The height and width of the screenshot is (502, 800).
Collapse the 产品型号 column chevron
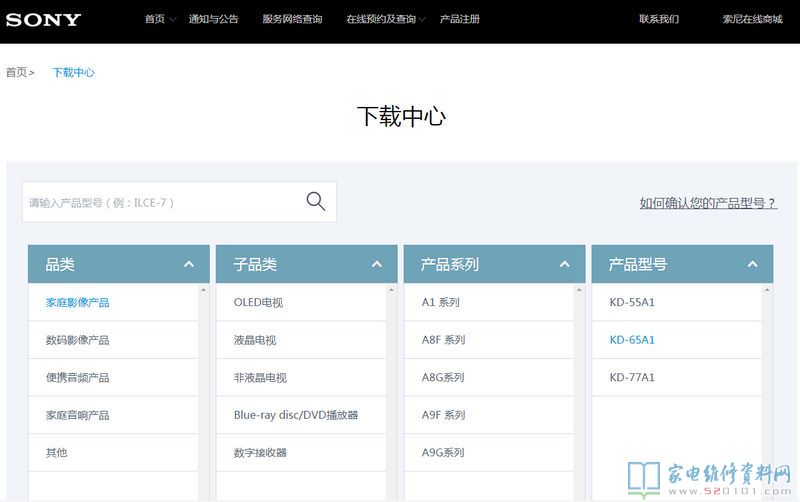pyautogui.click(x=753, y=265)
